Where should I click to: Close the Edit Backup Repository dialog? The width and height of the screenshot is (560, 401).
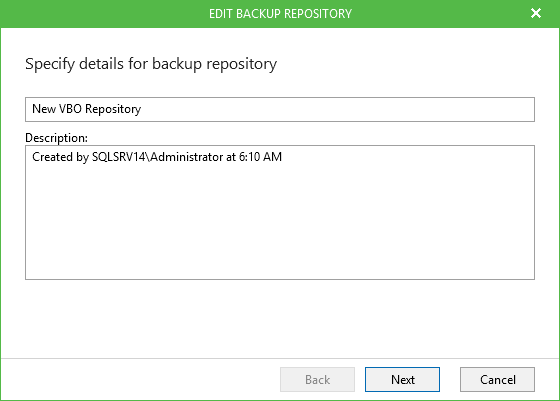tap(536, 13)
